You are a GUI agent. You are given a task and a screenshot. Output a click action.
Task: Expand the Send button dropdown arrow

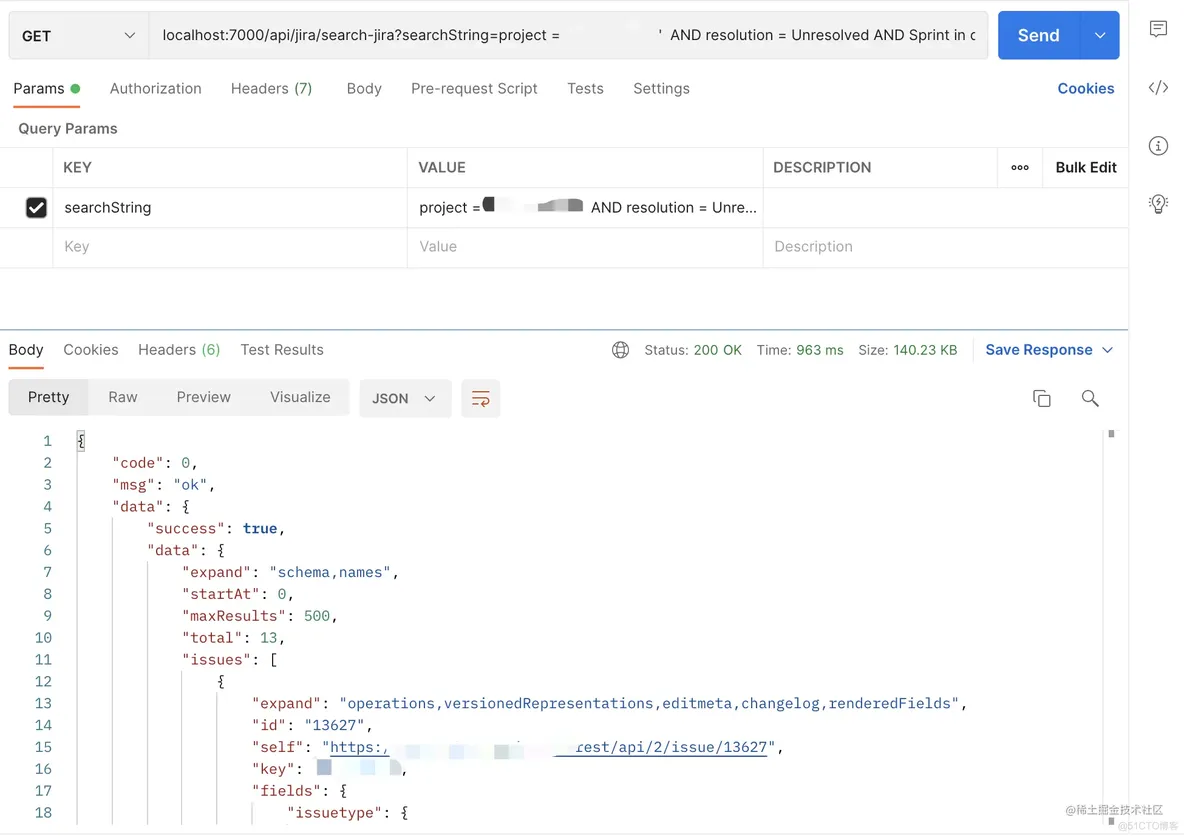click(1099, 36)
